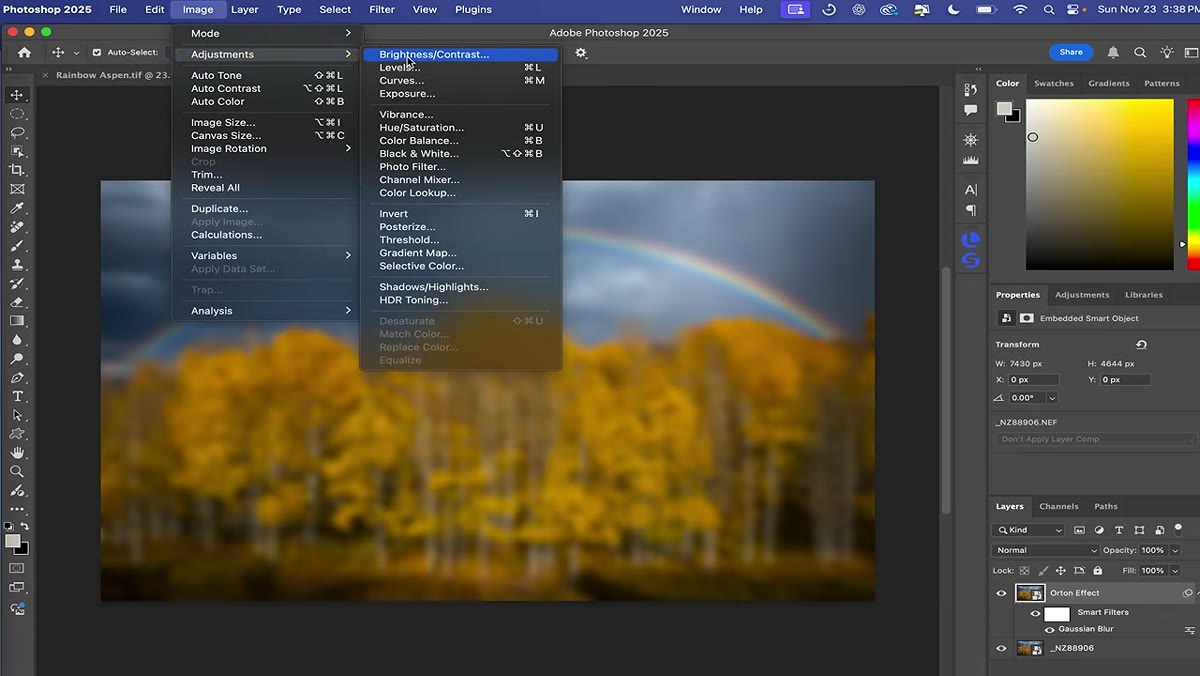Image resolution: width=1200 pixels, height=676 pixels.
Task: Open the History panel icon
Action: point(971,90)
